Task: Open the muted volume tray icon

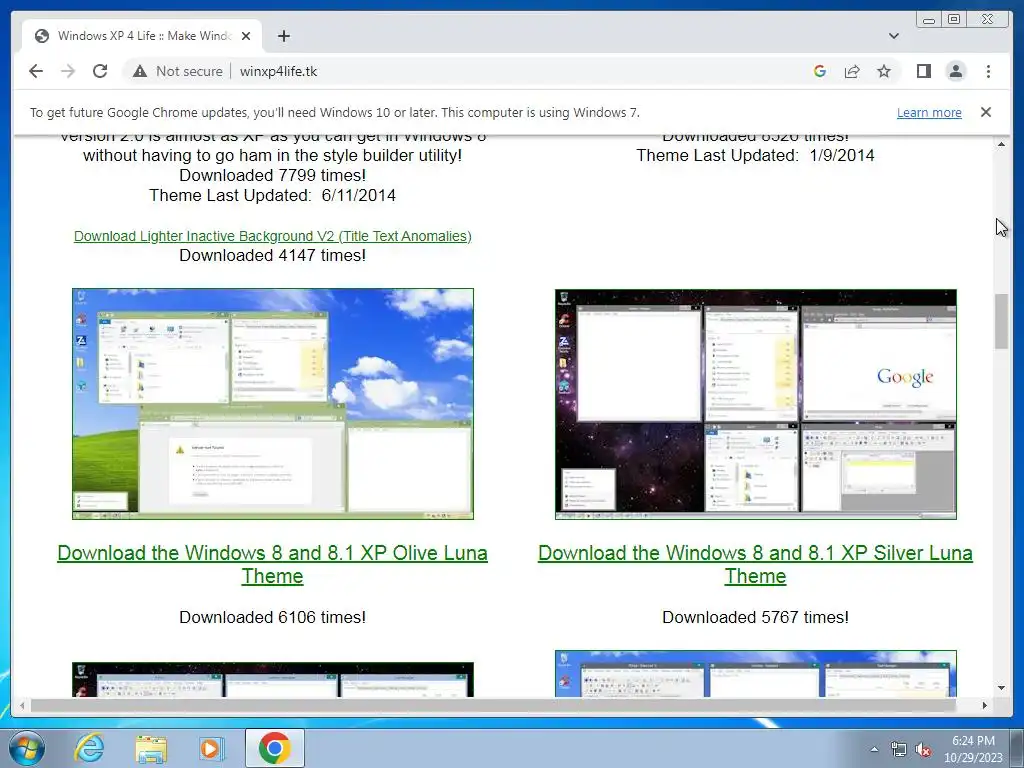Action: tap(923, 749)
